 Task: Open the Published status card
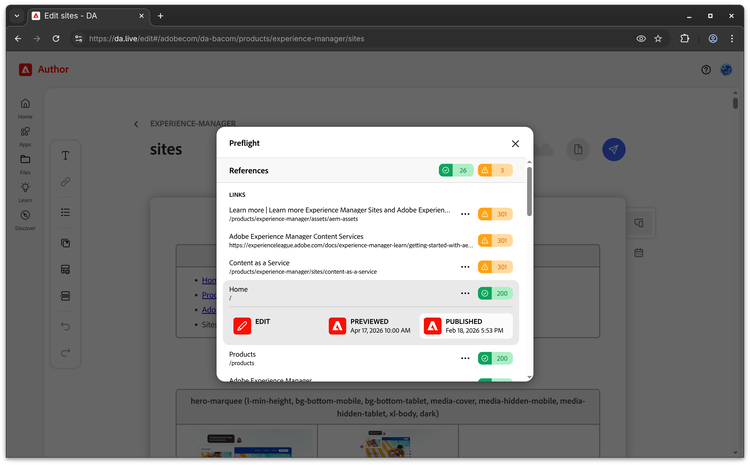[x=465, y=326]
